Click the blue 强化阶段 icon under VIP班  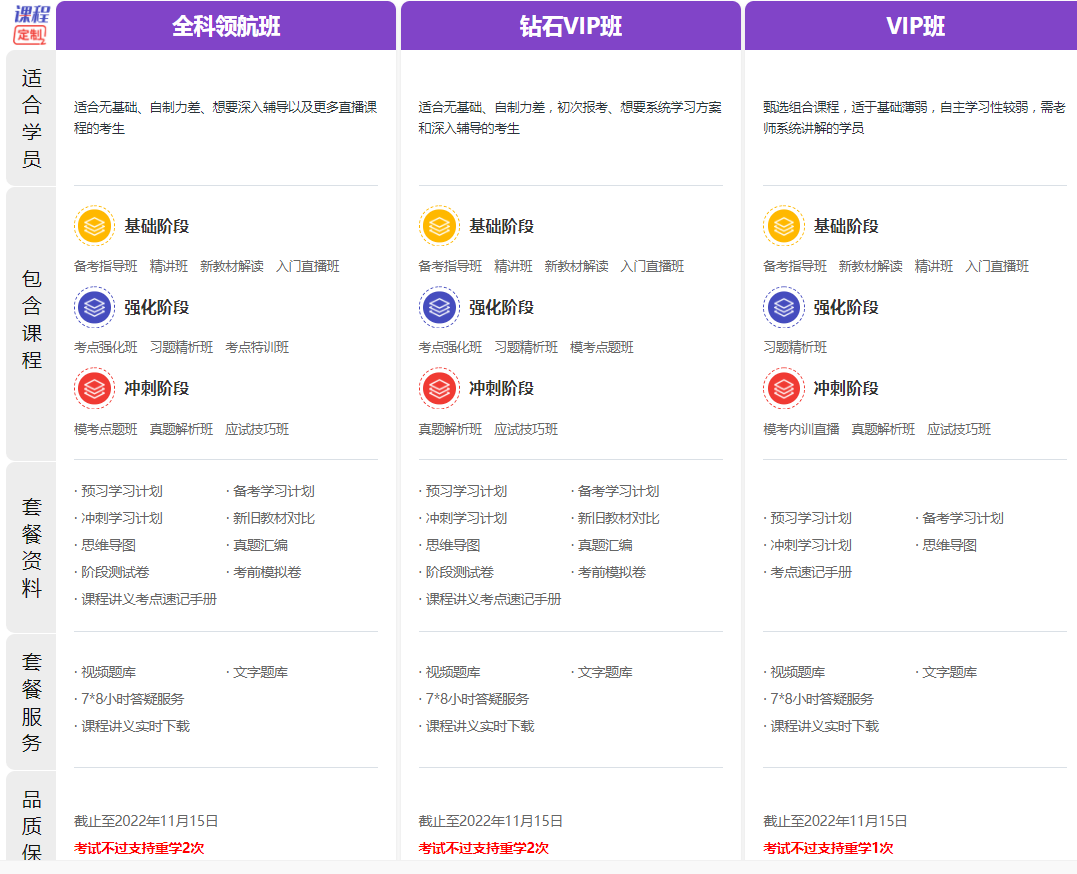pos(784,307)
